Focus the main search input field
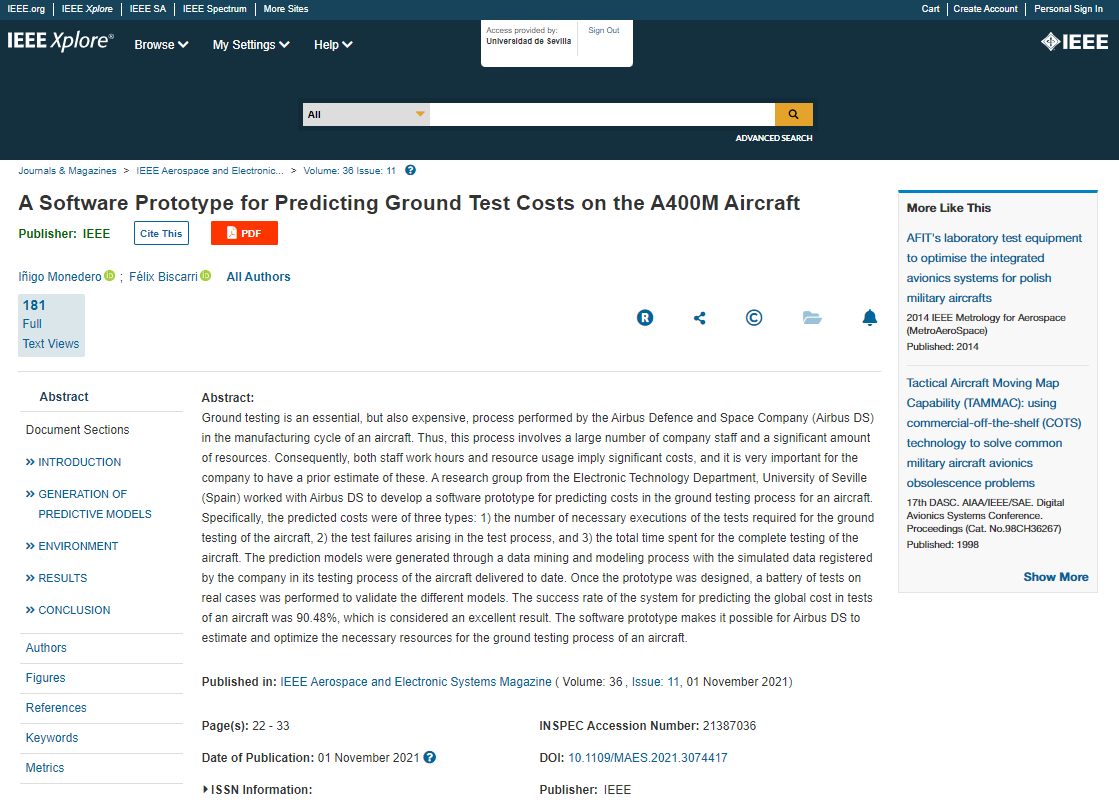The height and width of the screenshot is (803, 1119). coord(602,114)
